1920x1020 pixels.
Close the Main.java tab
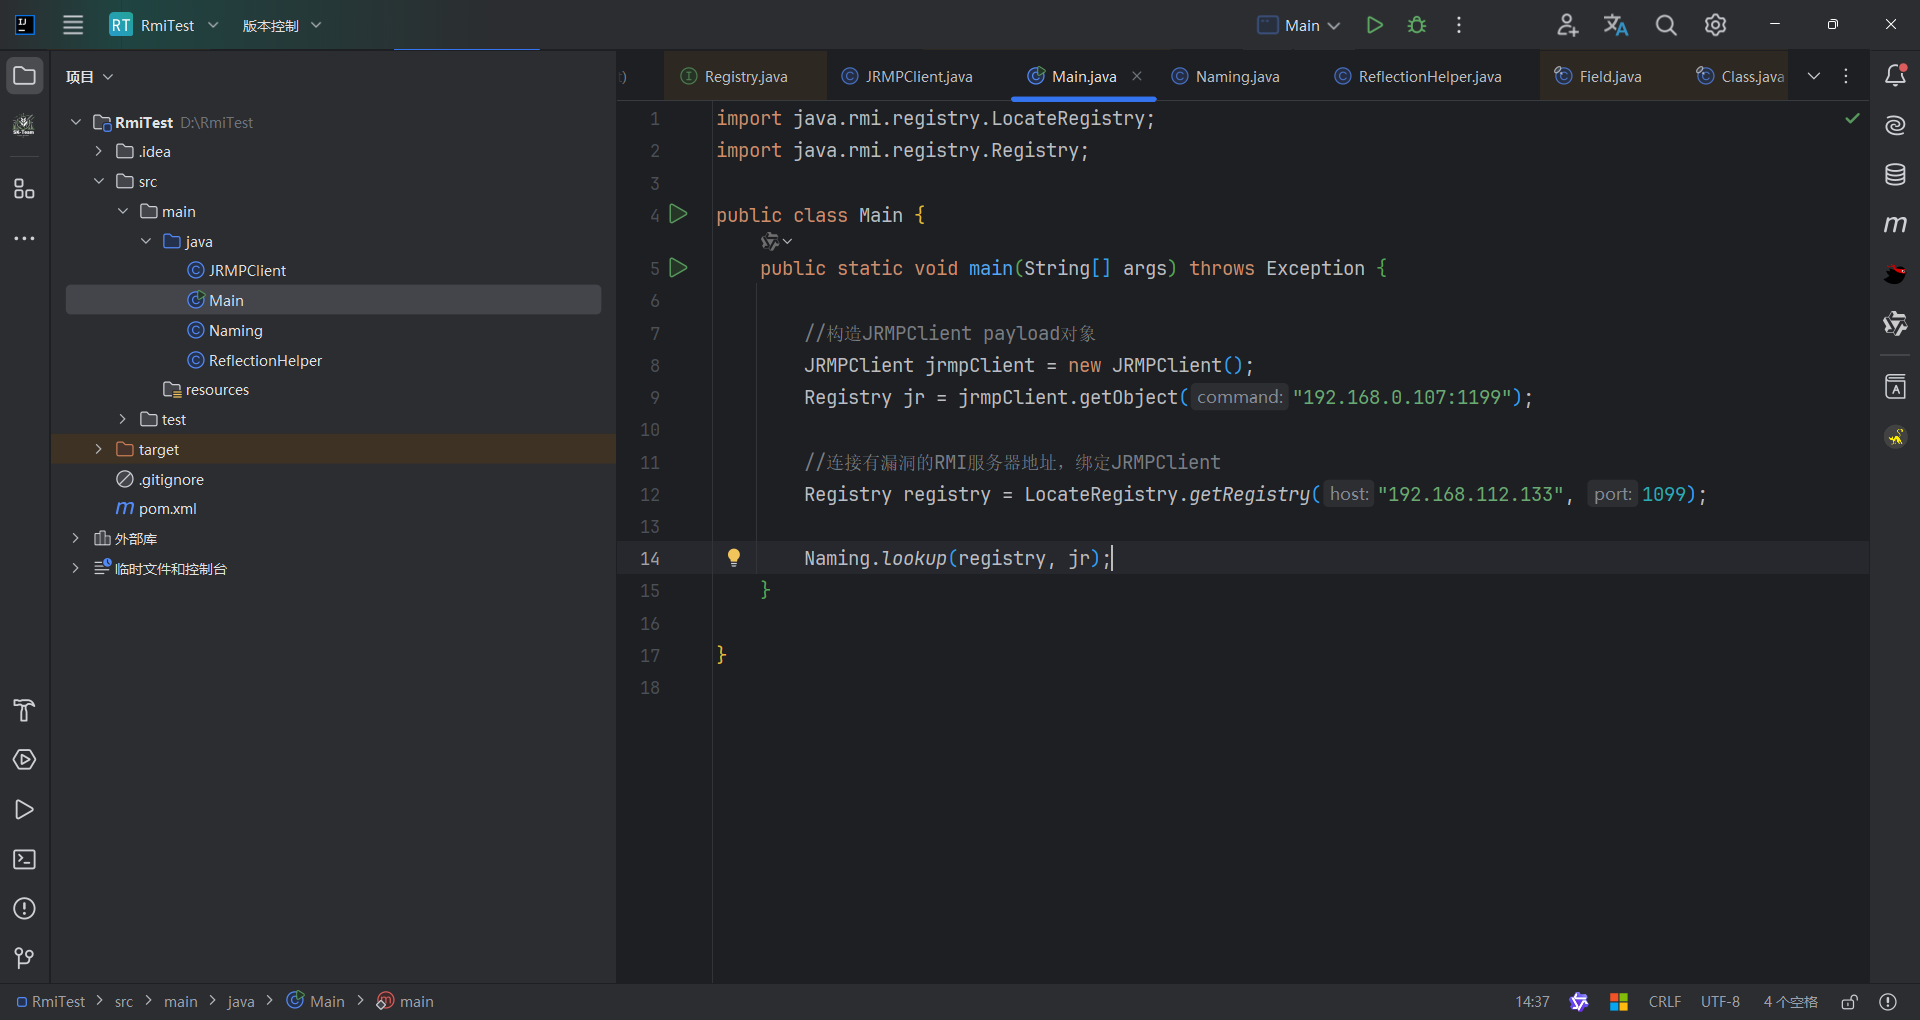1136,76
